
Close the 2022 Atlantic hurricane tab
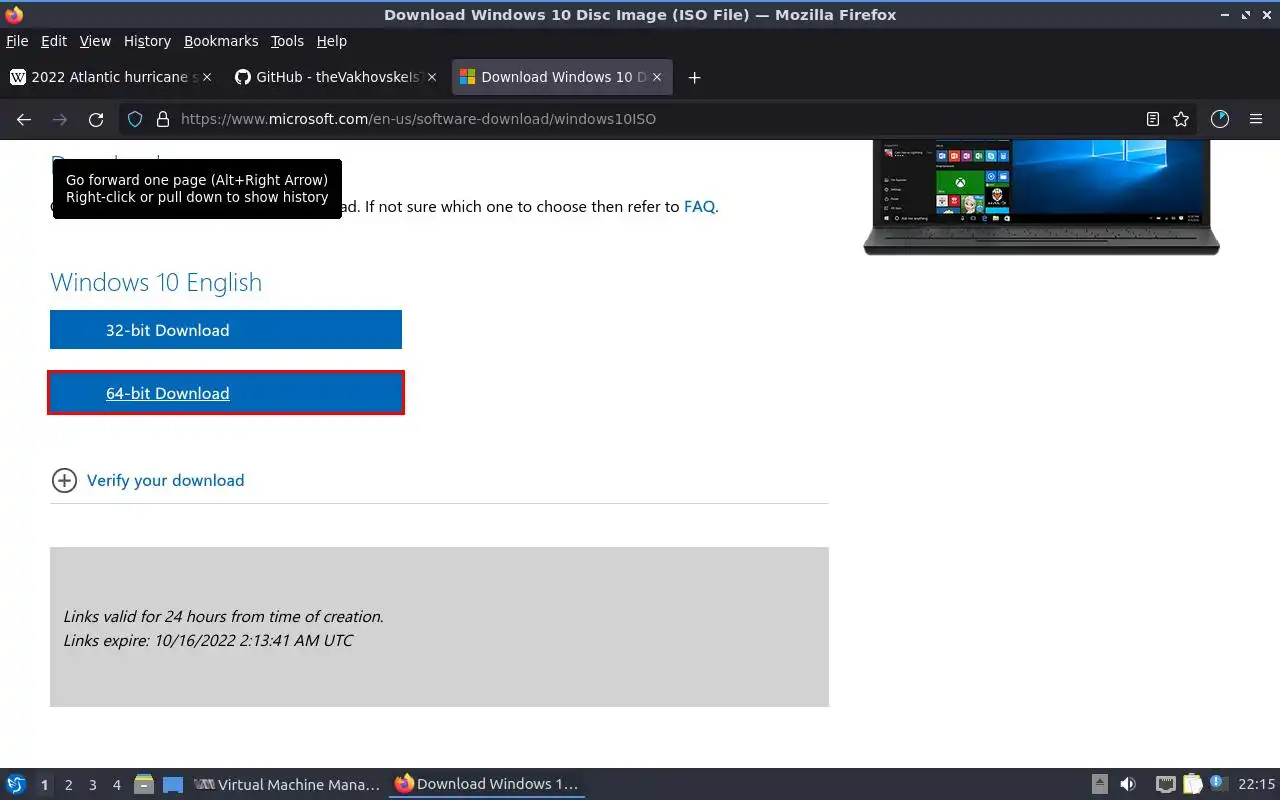click(207, 77)
